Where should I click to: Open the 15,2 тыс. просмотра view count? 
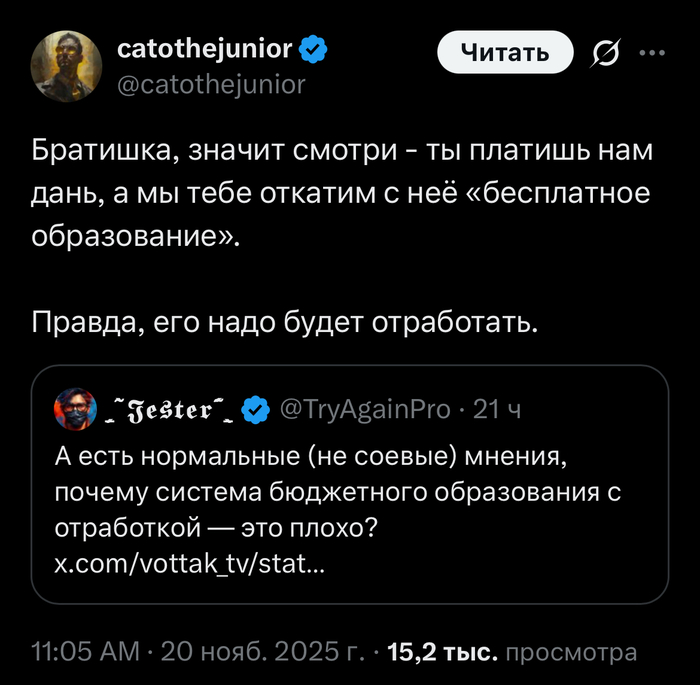pos(510,653)
